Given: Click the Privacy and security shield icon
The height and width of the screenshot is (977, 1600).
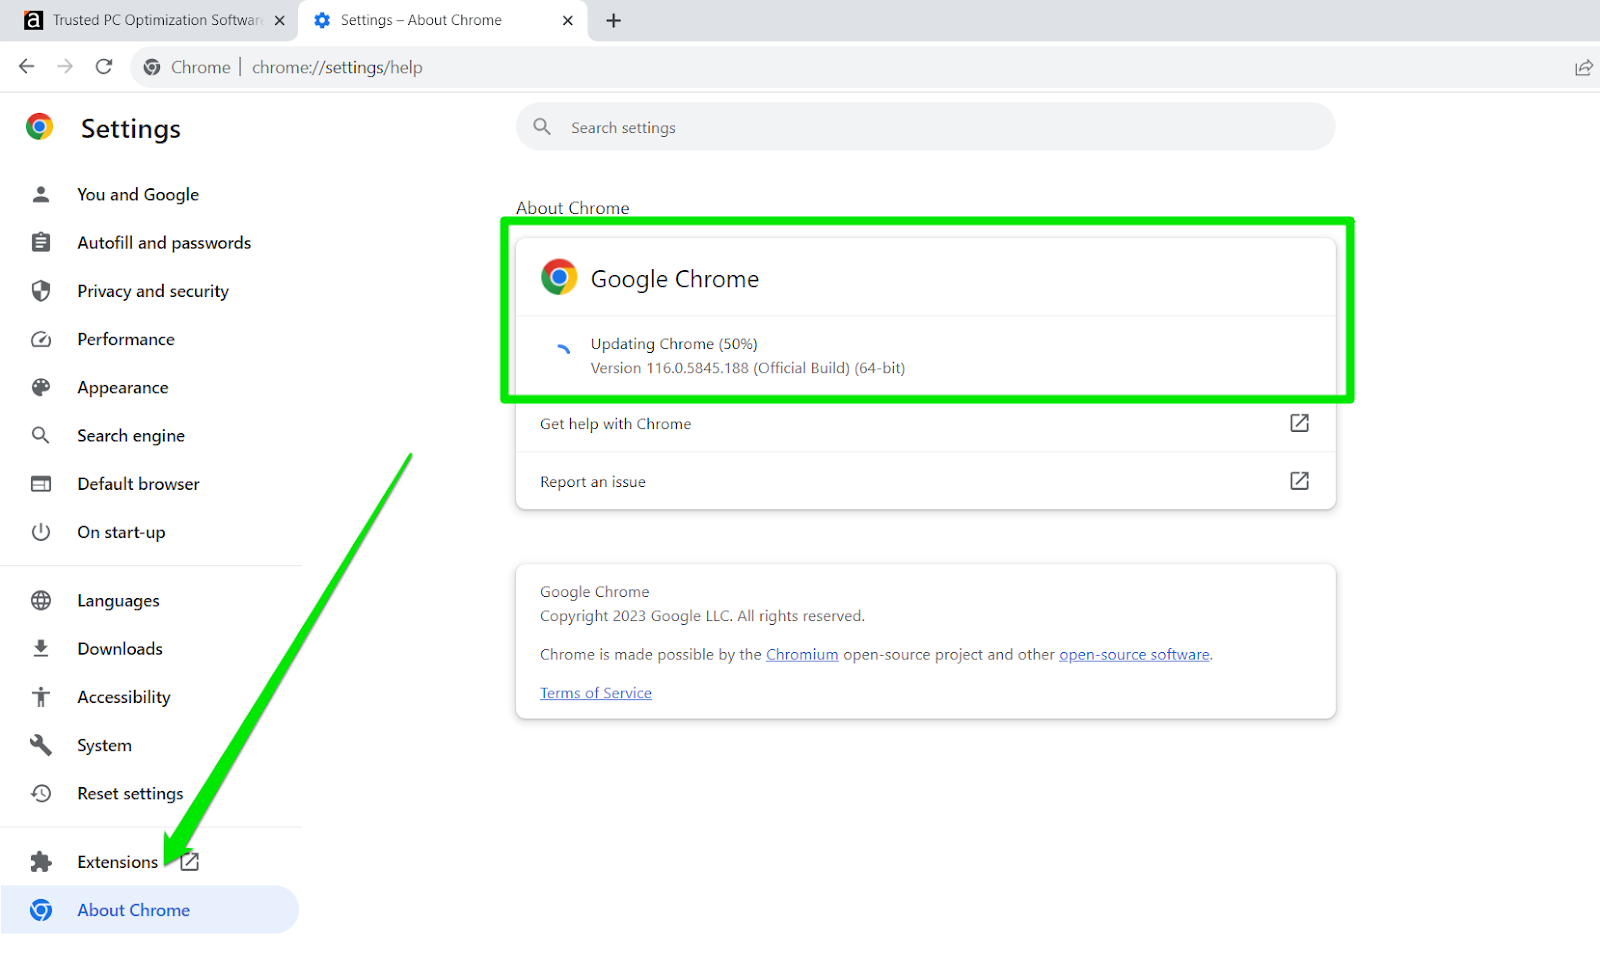Looking at the screenshot, I should coord(41,291).
